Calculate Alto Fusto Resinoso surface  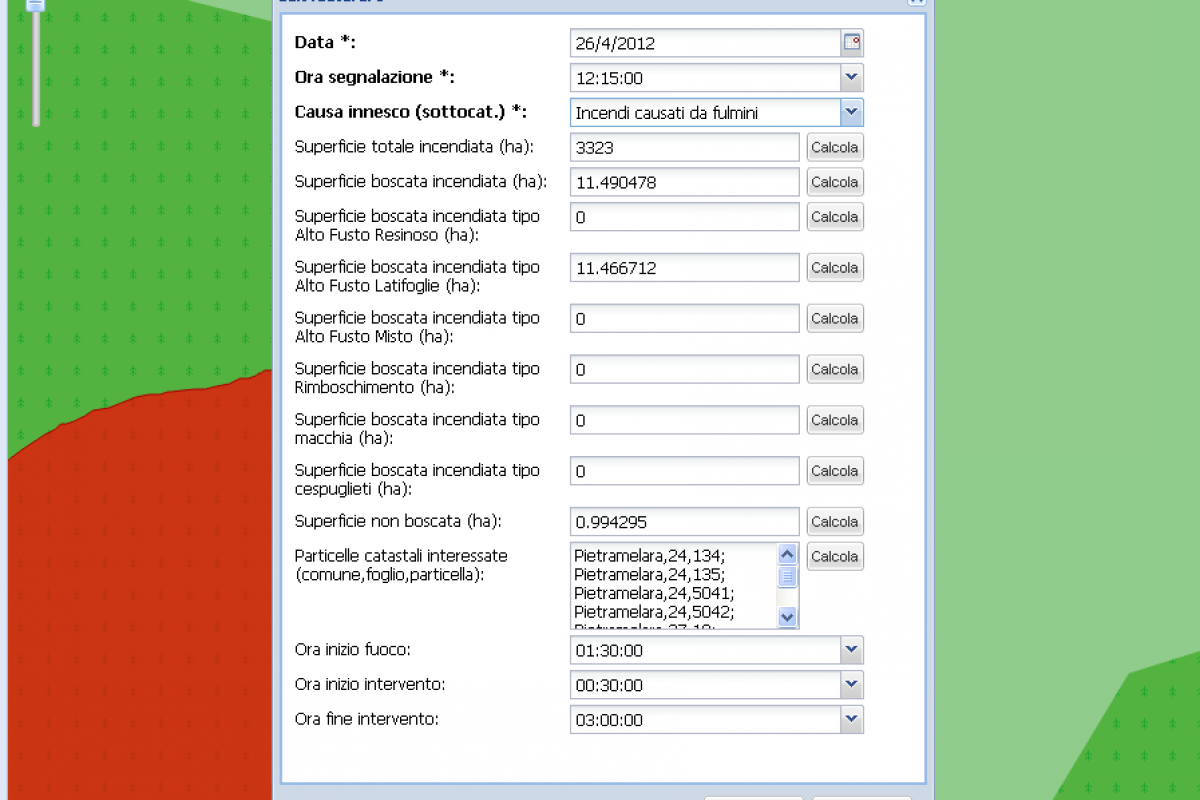point(835,217)
